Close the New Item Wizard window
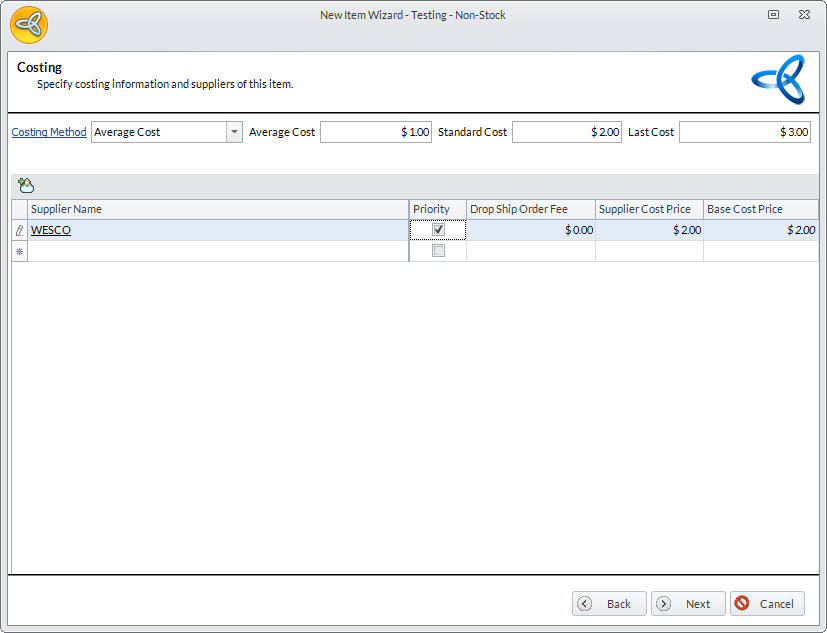The image size is (827, 633). tap(803, 15)
